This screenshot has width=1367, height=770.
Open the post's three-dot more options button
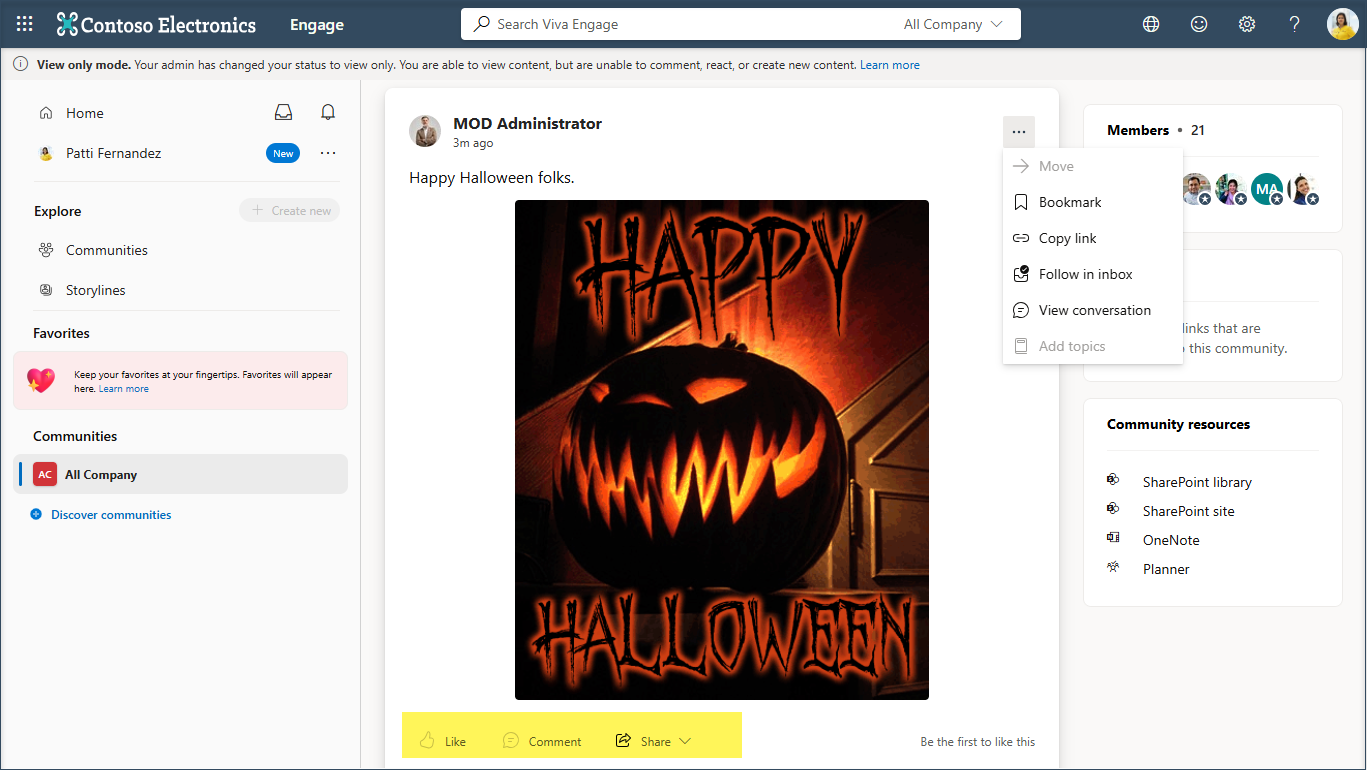click(1018, 132)
